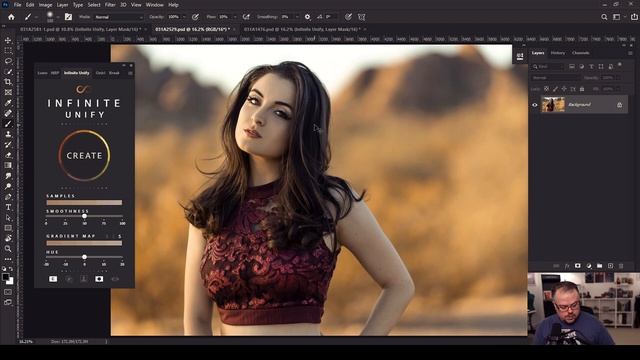Click the Share icon at top right
Image resolution: width=640 pixels, height=360 pixels.
pyautogui.click(x=634, y=17)
